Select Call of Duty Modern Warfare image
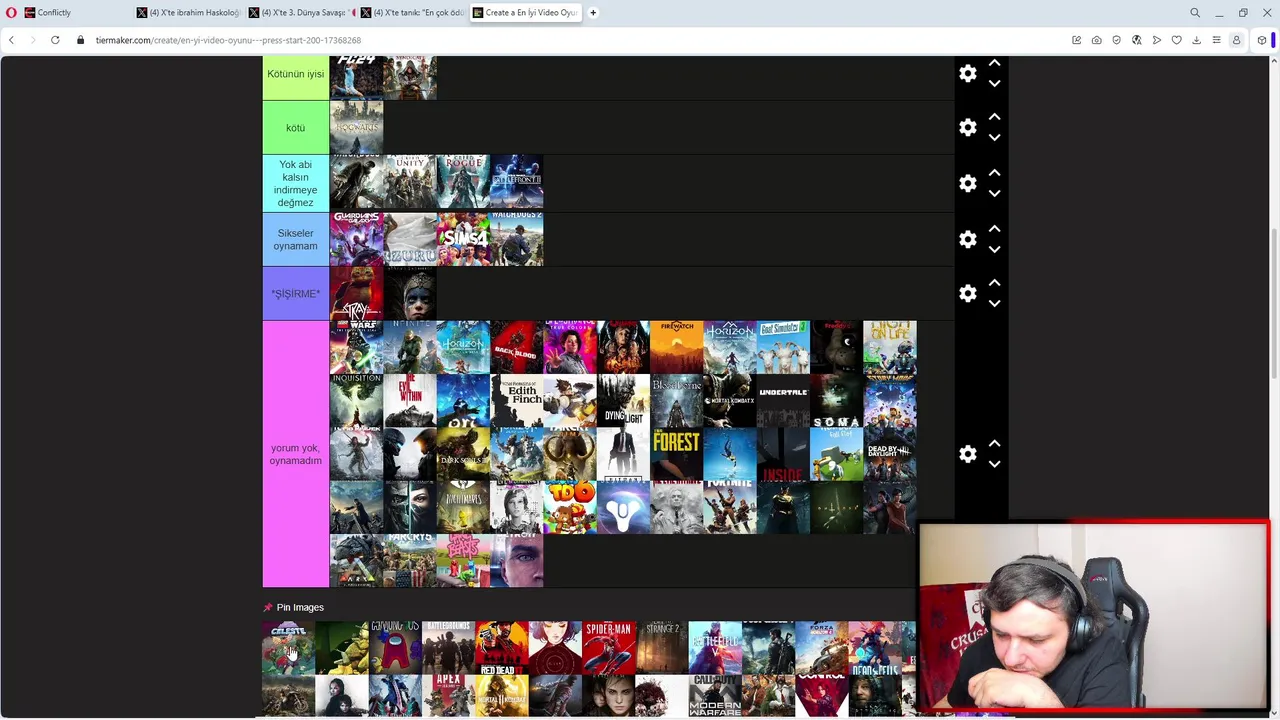This screenshot has width=1280, height=720. coord(714,697)
